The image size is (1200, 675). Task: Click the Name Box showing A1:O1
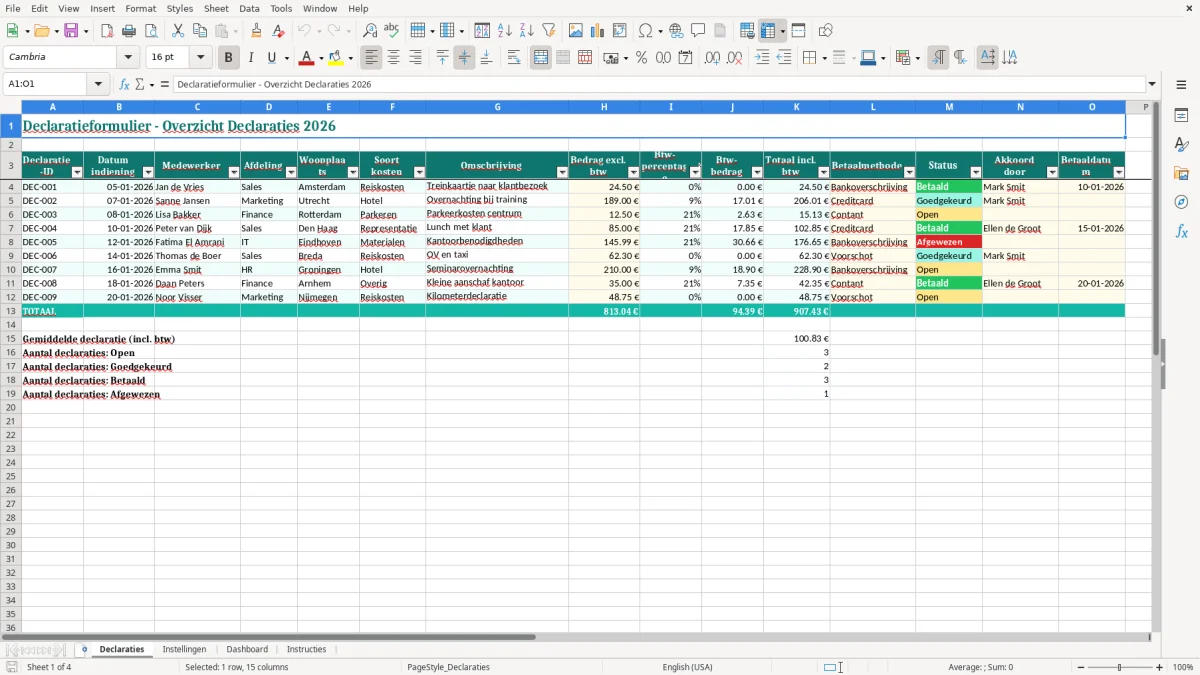[50, 84]
